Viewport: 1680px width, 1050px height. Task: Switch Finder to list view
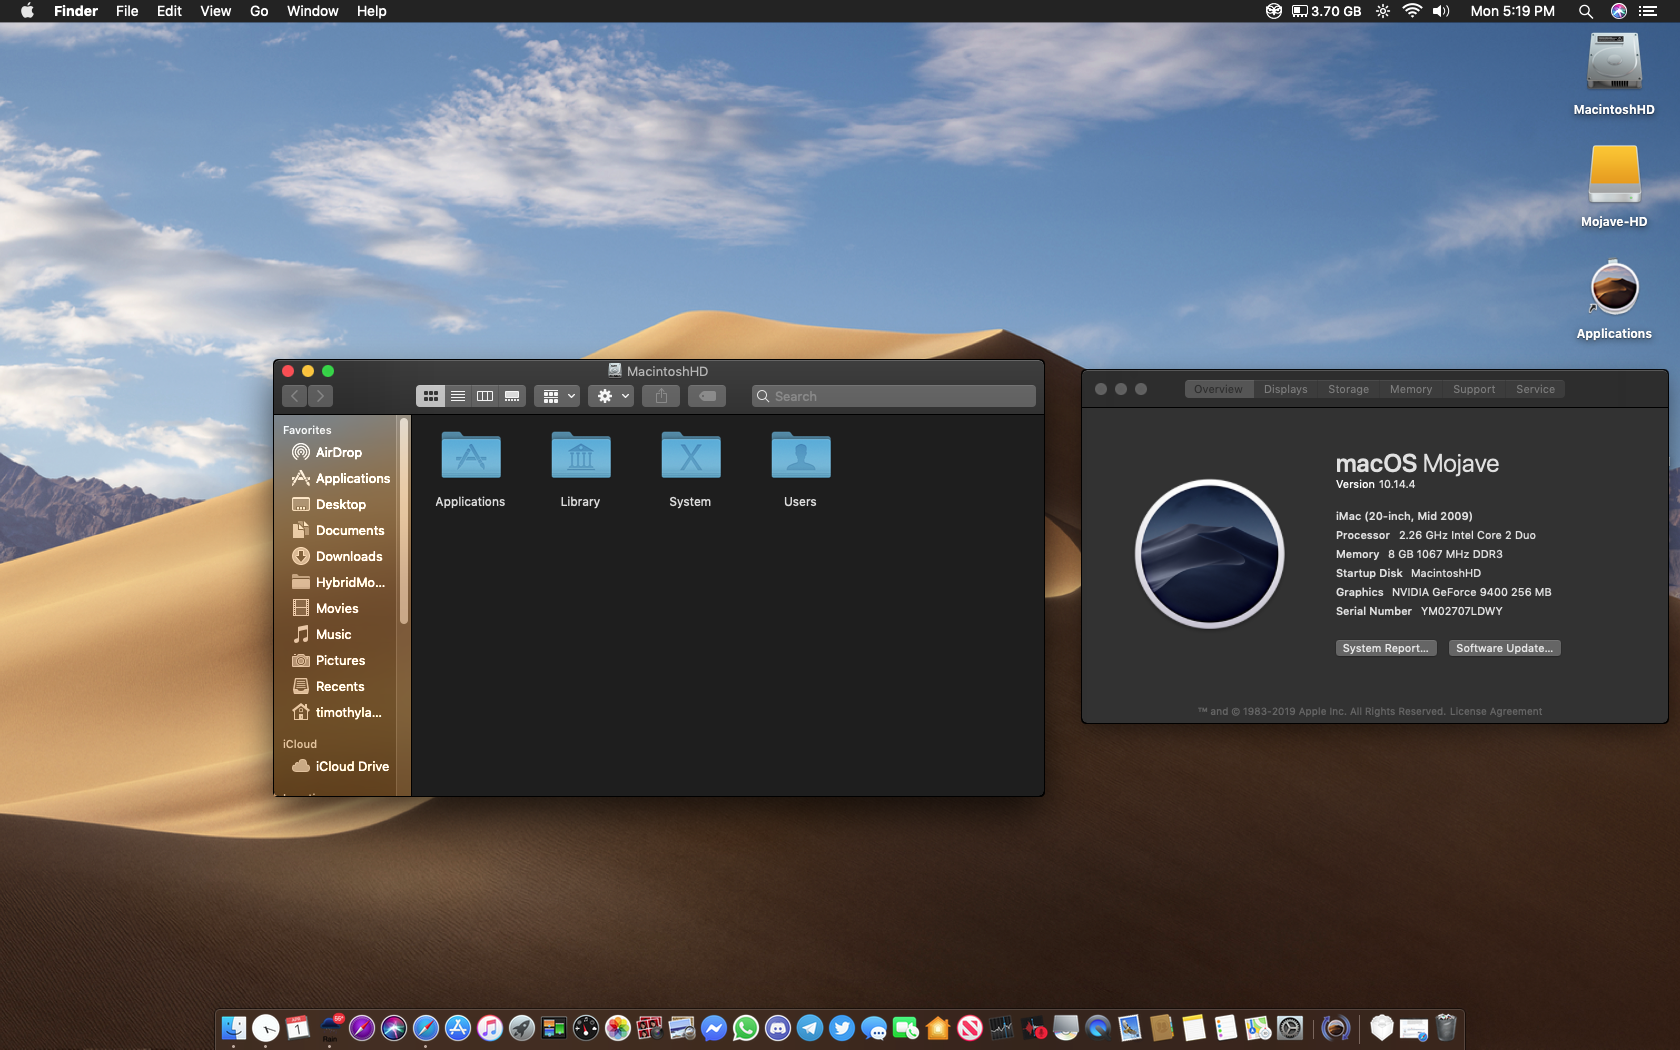point(458,396)
